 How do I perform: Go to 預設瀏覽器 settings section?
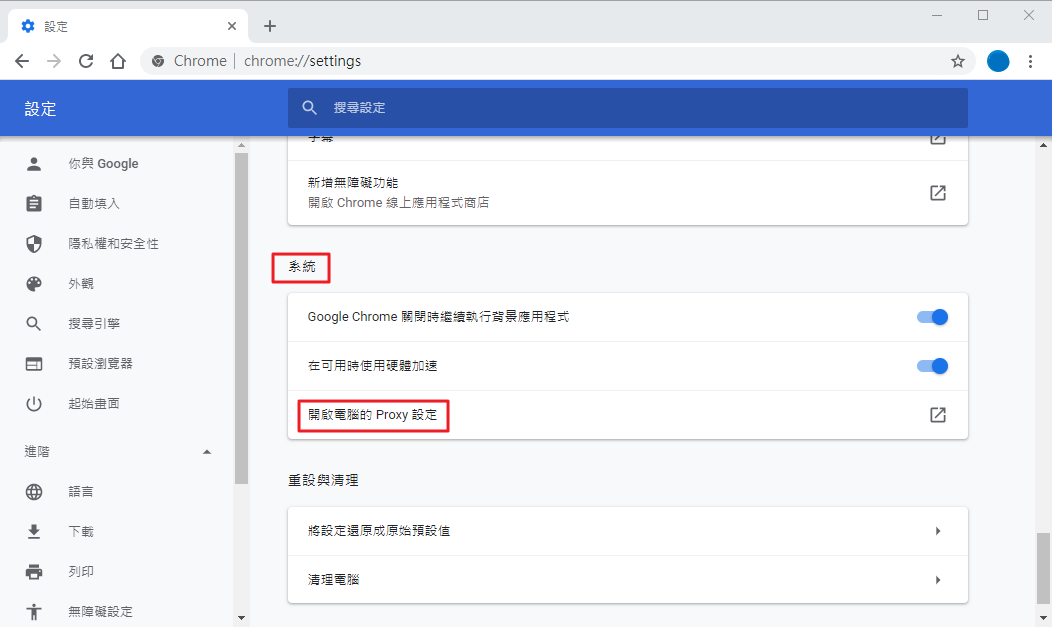coord(101,363)
